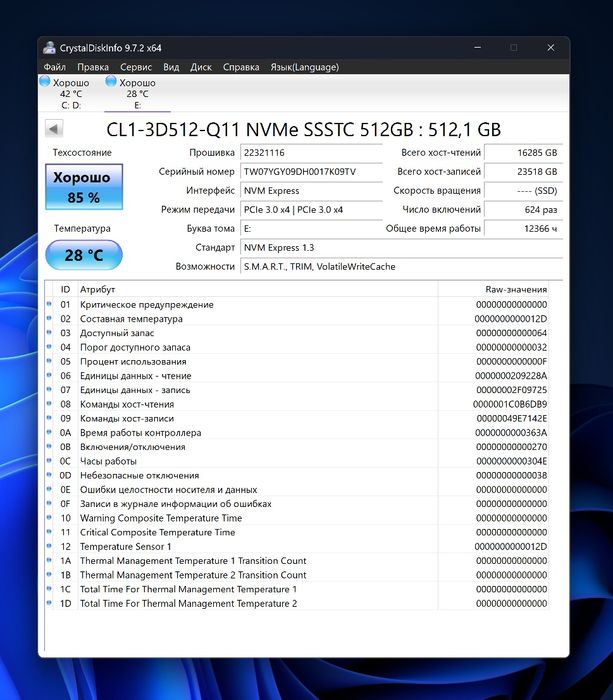Viewport: 613px width, 700px height.
Task: Click the ID column header
Action: tap(65, 289)
